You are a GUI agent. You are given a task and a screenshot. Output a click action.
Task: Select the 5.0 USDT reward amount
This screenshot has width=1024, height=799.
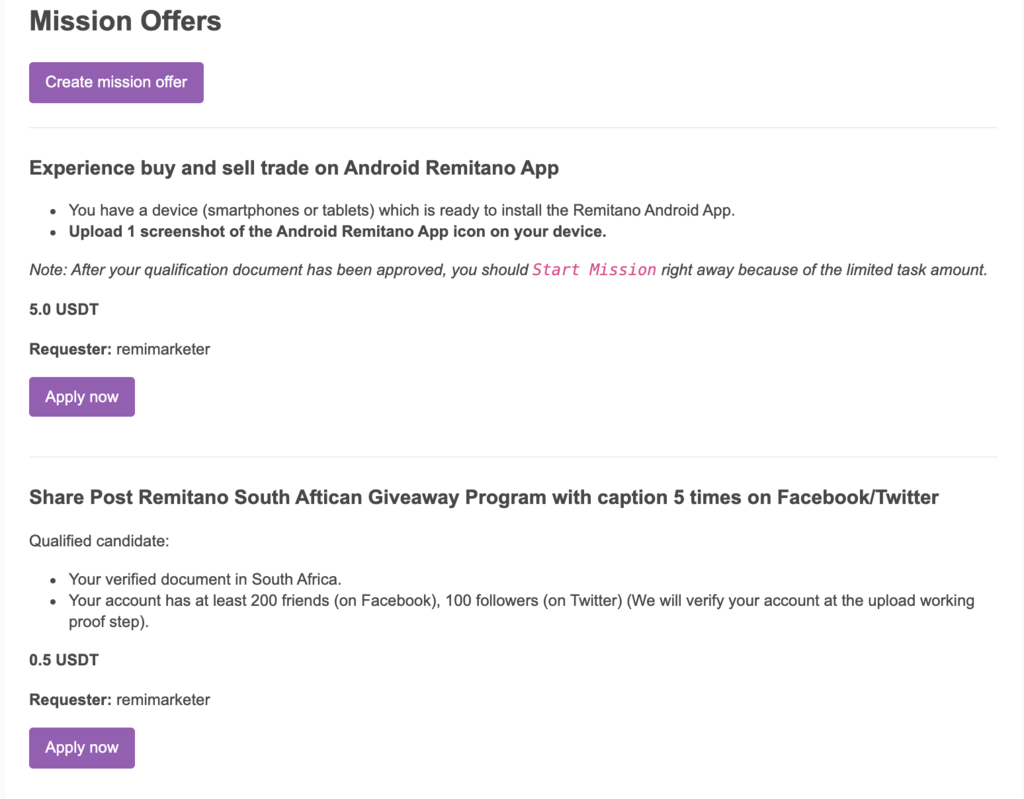click(64, 310)
